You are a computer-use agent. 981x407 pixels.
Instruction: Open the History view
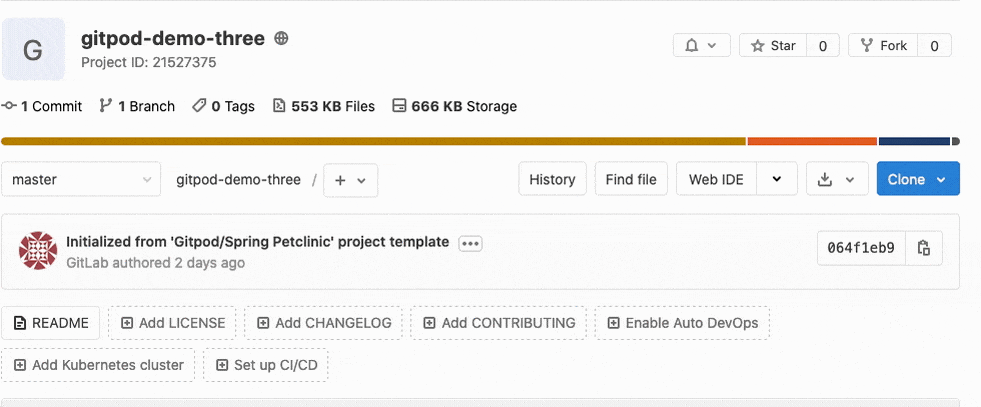click(x=552, y=179)
